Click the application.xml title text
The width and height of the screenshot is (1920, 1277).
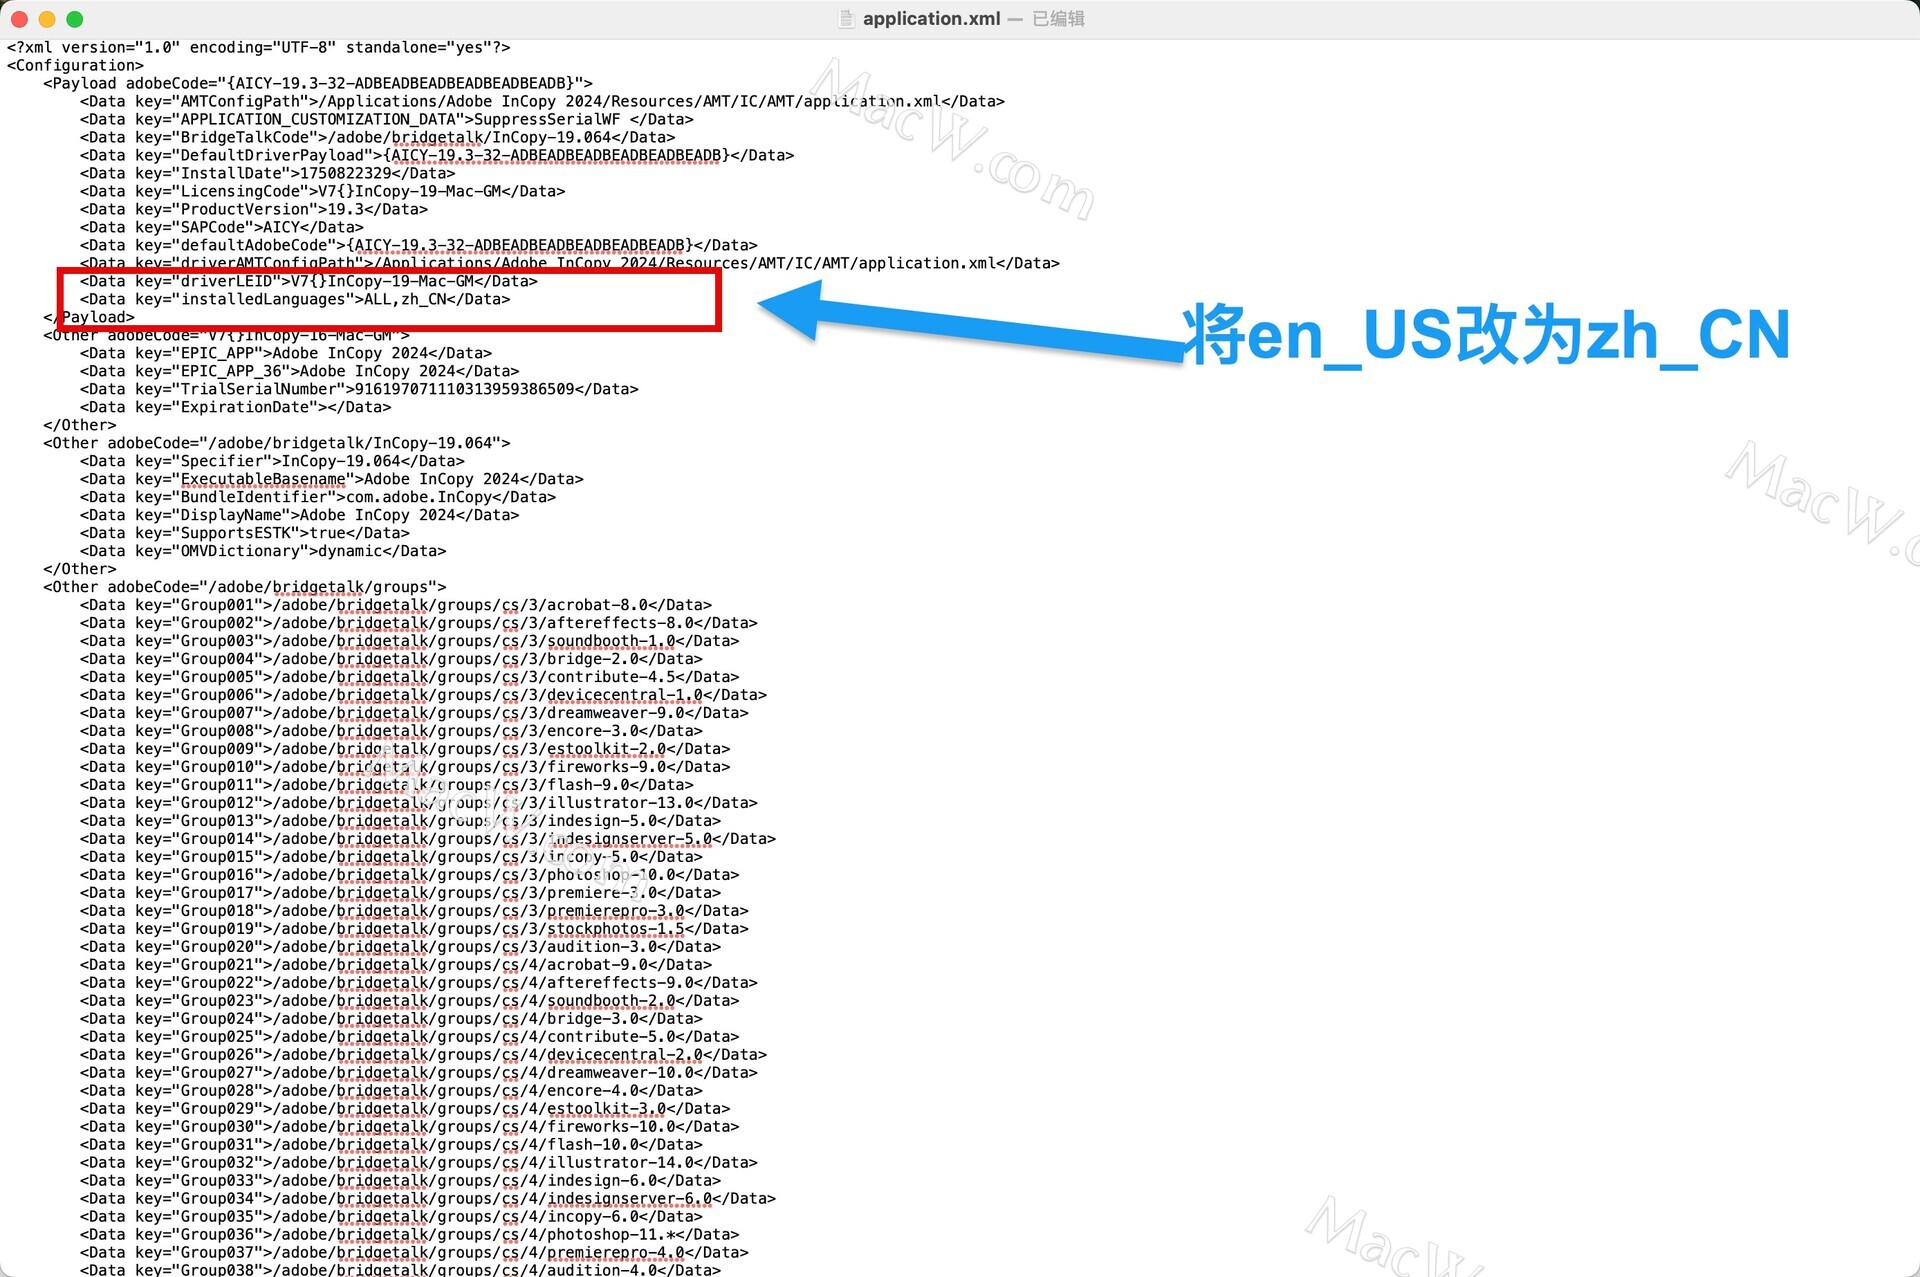[931, 18]
